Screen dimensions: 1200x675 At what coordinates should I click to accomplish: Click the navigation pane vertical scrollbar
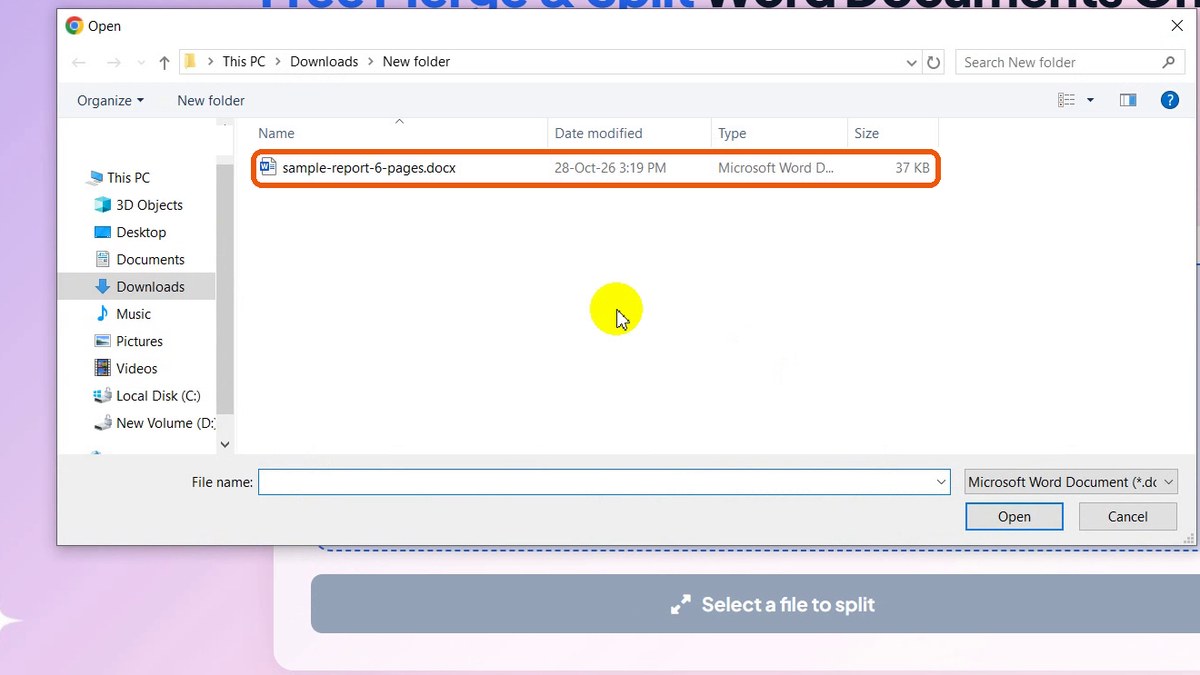click(x=224, y=290)
